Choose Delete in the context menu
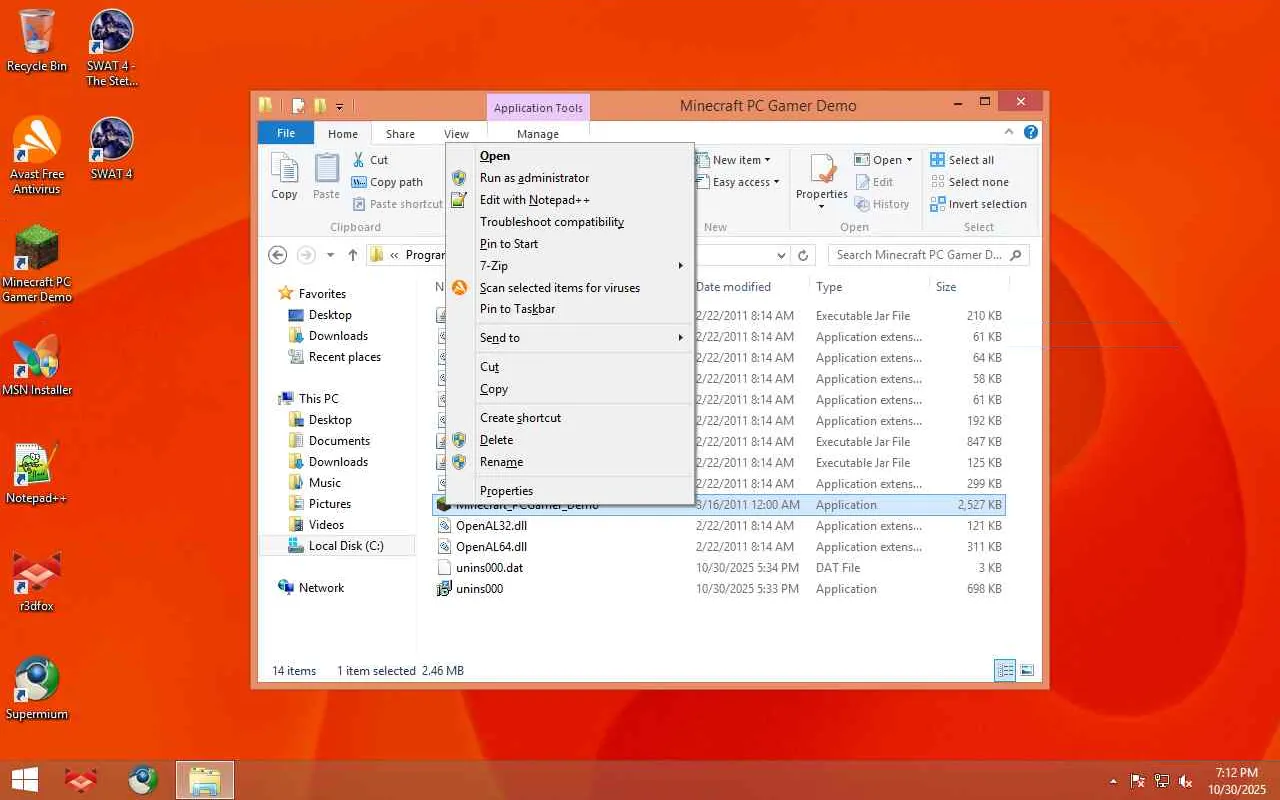The width and height of the screenshot is (1280, 800). pyautogui.click(x=570, y=440)
